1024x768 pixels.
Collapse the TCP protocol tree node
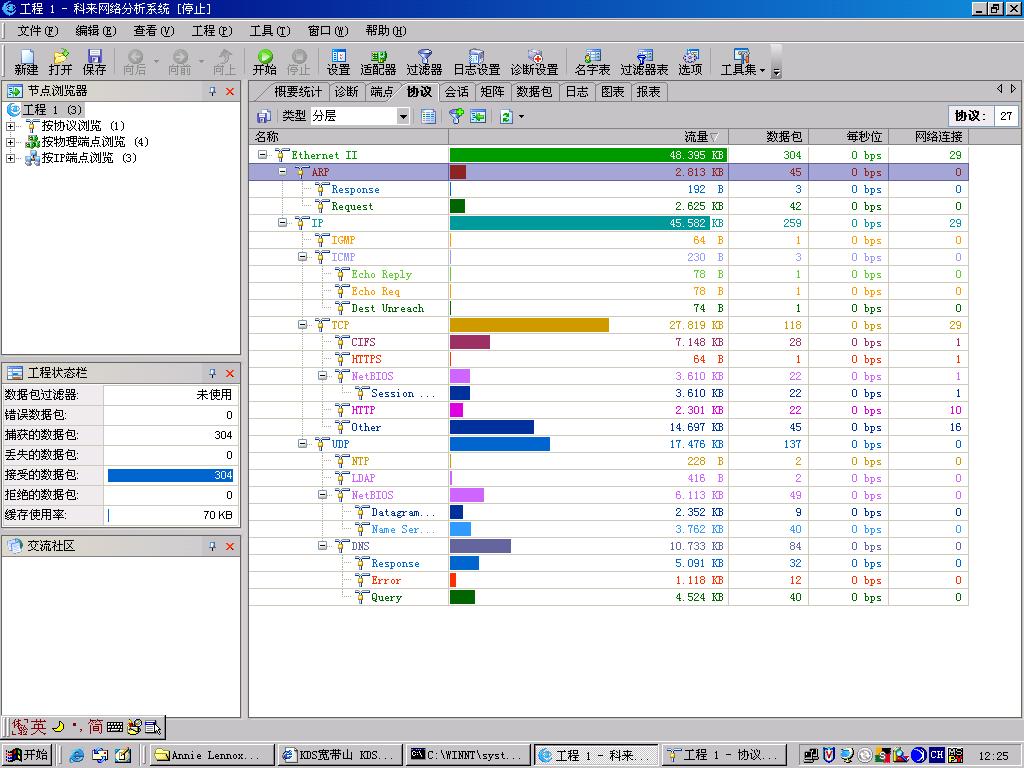(x=303, y=325)
